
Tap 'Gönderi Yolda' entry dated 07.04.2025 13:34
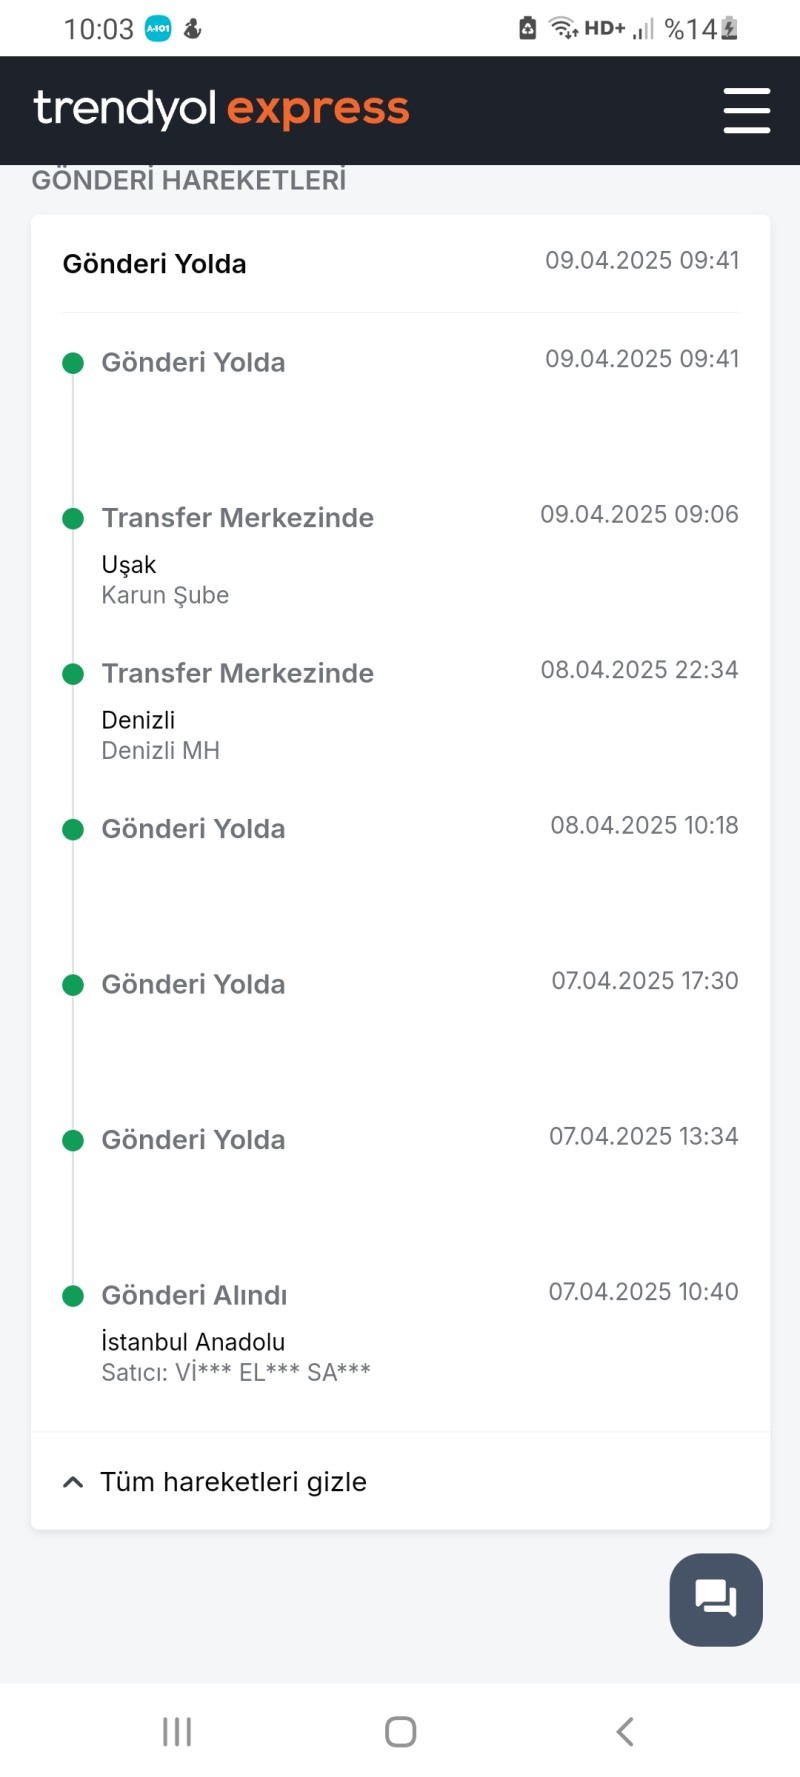point(400,1140)
